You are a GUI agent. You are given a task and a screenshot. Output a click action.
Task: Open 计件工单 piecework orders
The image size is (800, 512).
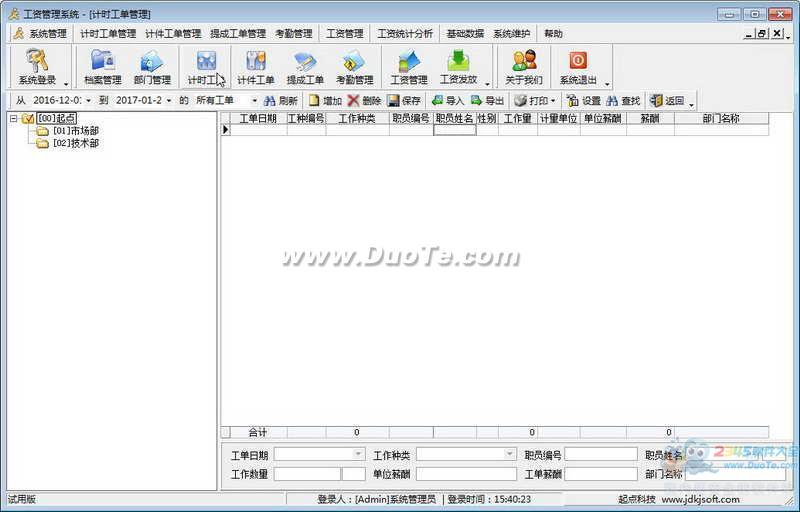[x=255, y=67]
